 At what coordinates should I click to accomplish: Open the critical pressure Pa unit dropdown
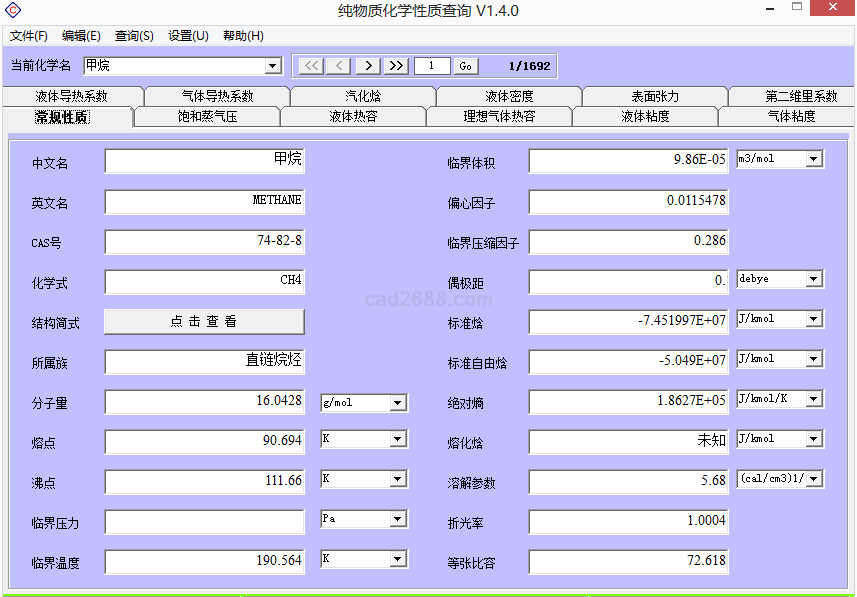coord(397,519)
